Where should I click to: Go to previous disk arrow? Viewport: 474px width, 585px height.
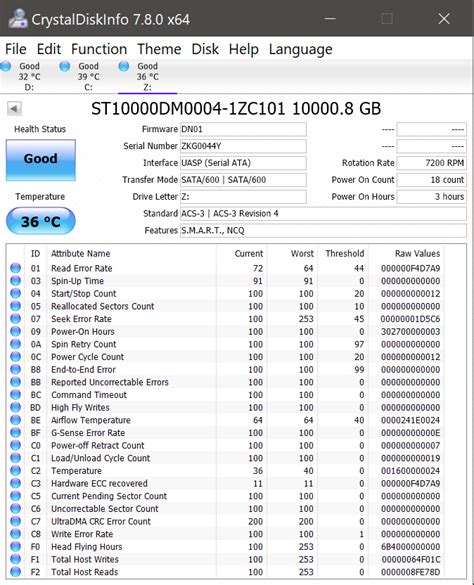click(x=14, y=109)
